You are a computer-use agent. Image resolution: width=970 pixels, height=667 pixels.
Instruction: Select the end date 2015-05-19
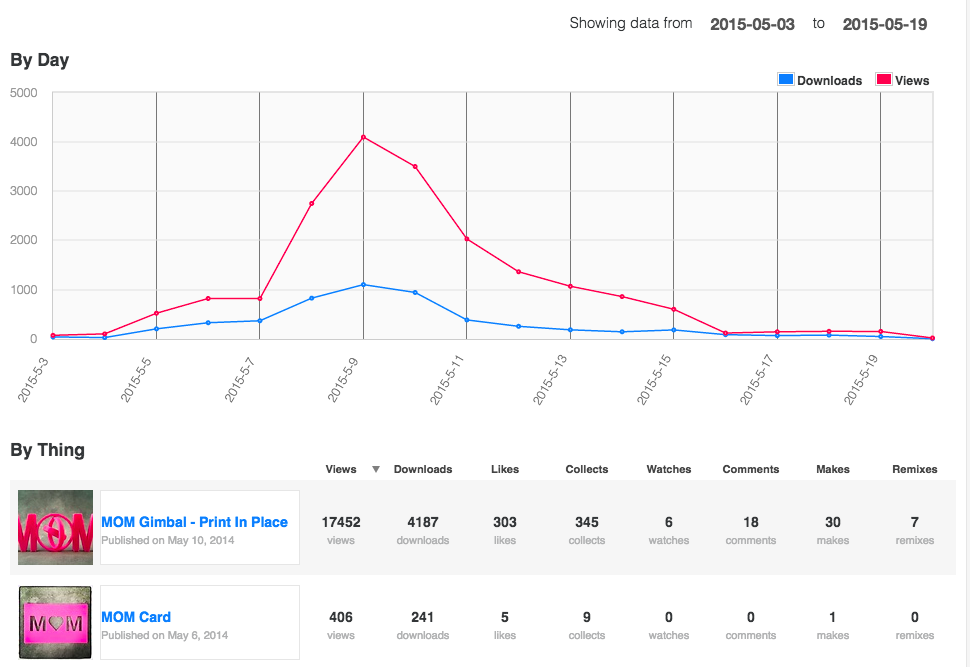point(884,24)
